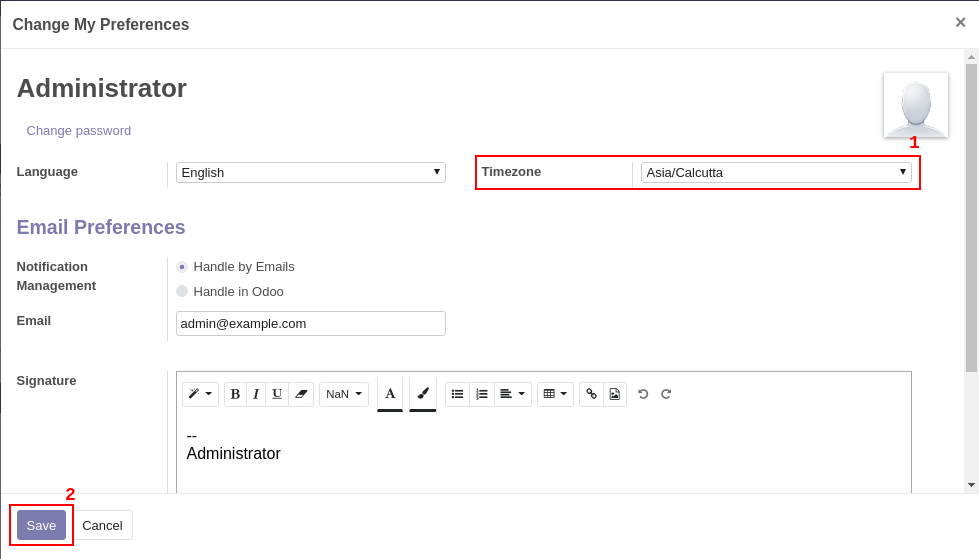Click the eraser remove-format icon
The image size is (979, 559).
(301, 394)
